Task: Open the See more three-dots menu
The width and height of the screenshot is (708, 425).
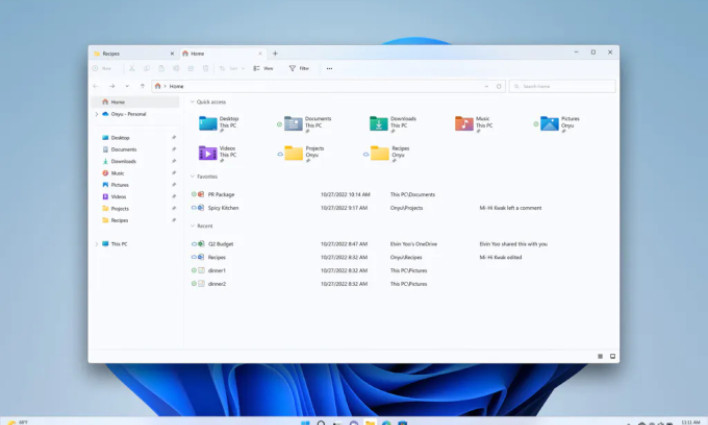Action: [x=330, y=68]
